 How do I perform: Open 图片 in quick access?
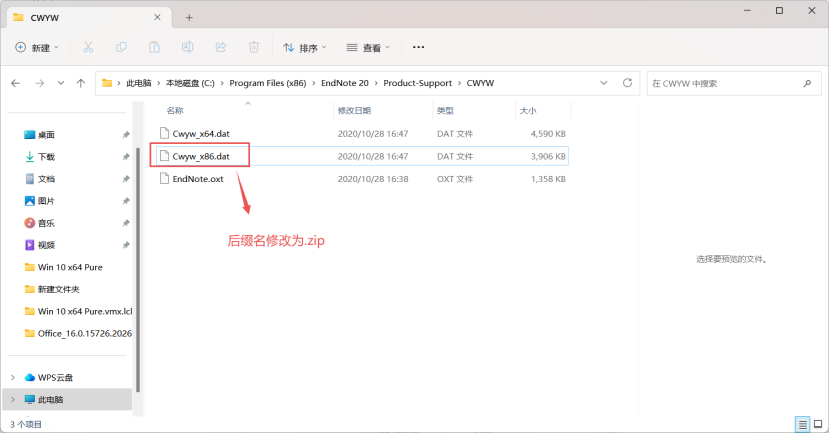pyautogui.click(x=46, y=201)
